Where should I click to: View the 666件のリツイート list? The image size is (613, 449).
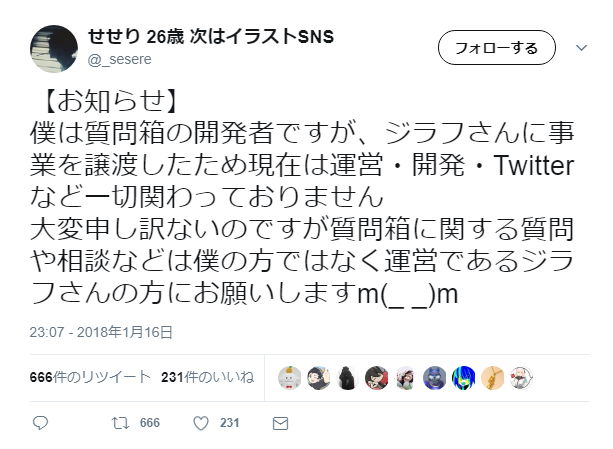90,377
